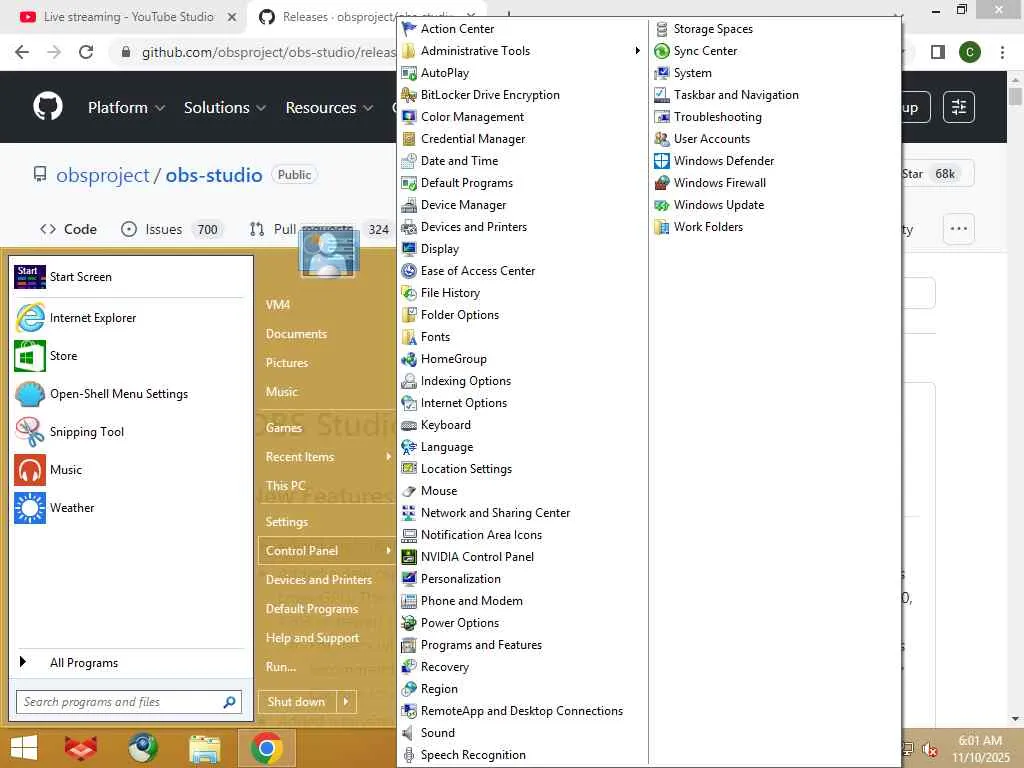This screenshot has height=768, width=1024.
Task: Open the Snipping Tool scissors icon
Action: click(30, 432)
